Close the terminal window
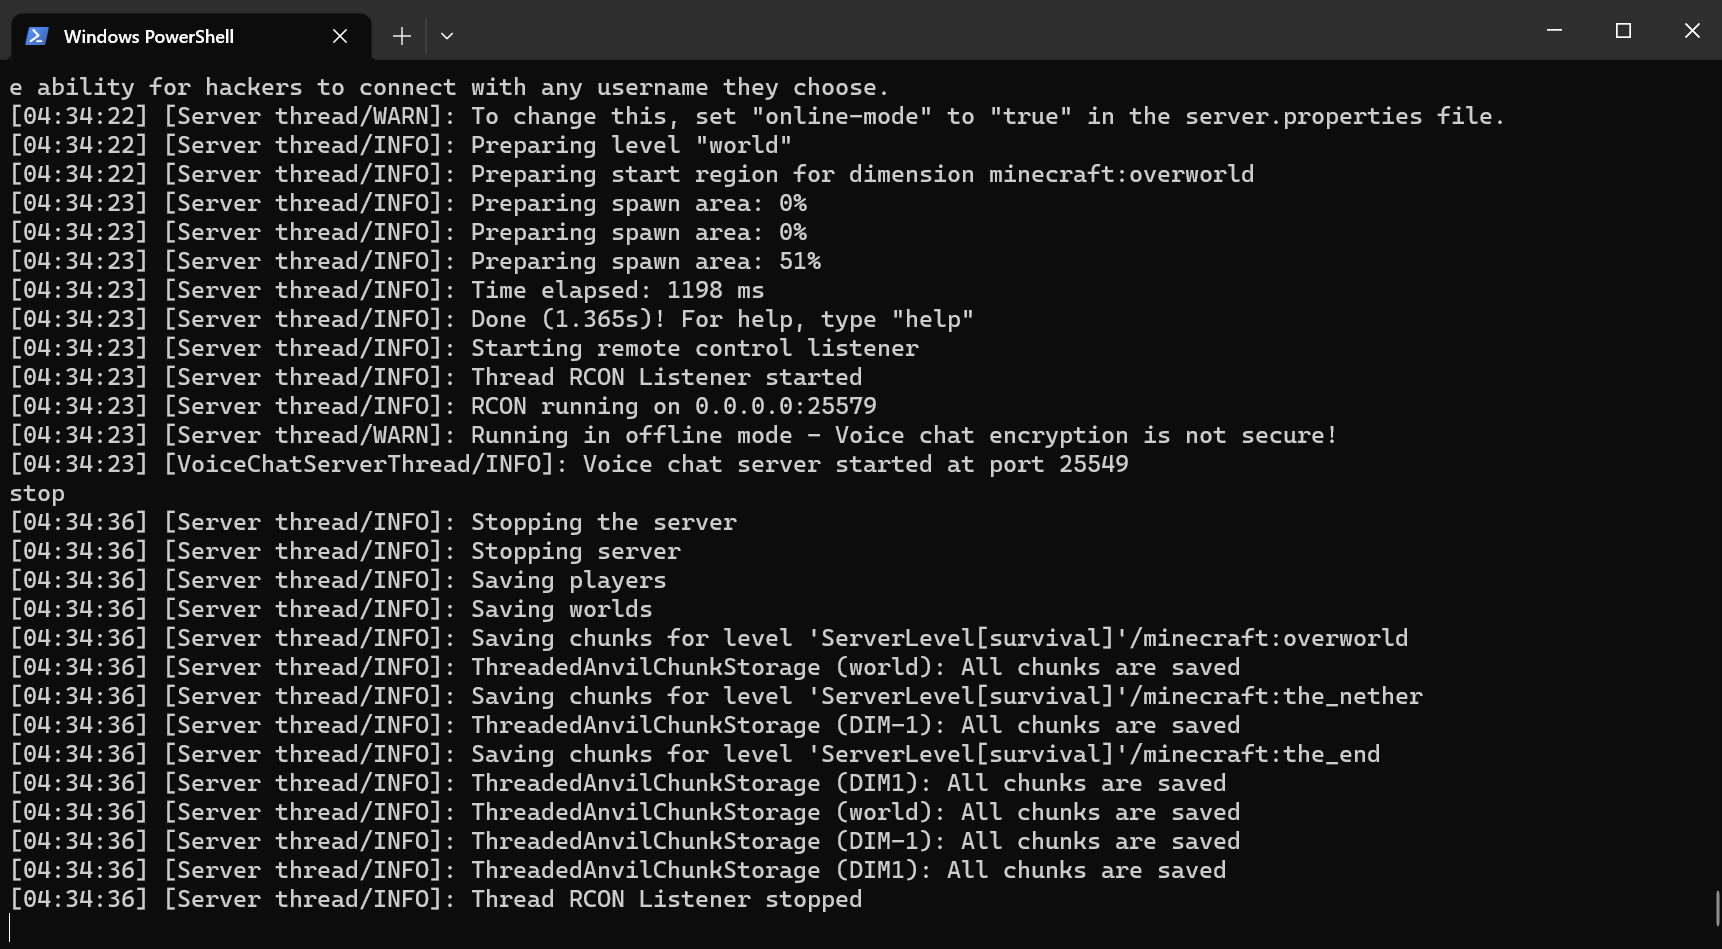Viewport: 1722px width, 949px height. pyautogui.click(x=1692, y=31)
